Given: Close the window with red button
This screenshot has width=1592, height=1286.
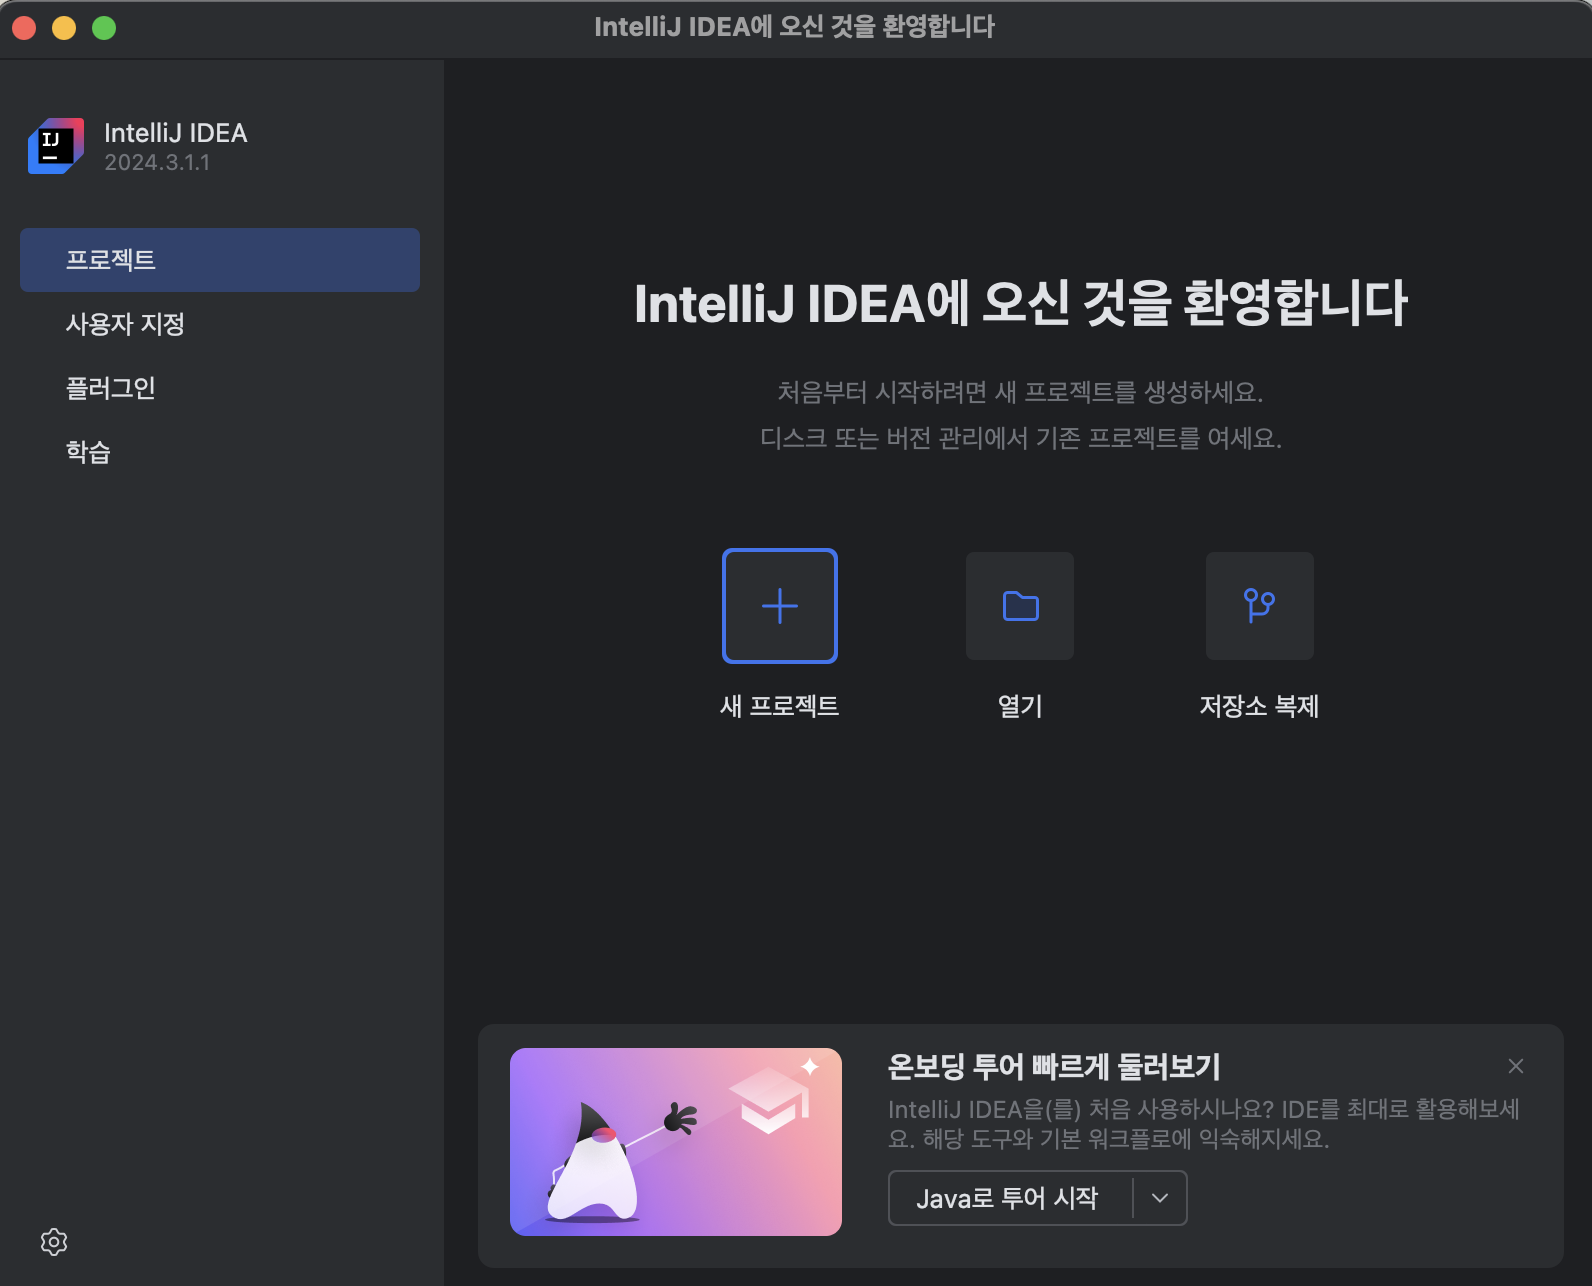Looking at the screenshot, I should pos(25,28).
